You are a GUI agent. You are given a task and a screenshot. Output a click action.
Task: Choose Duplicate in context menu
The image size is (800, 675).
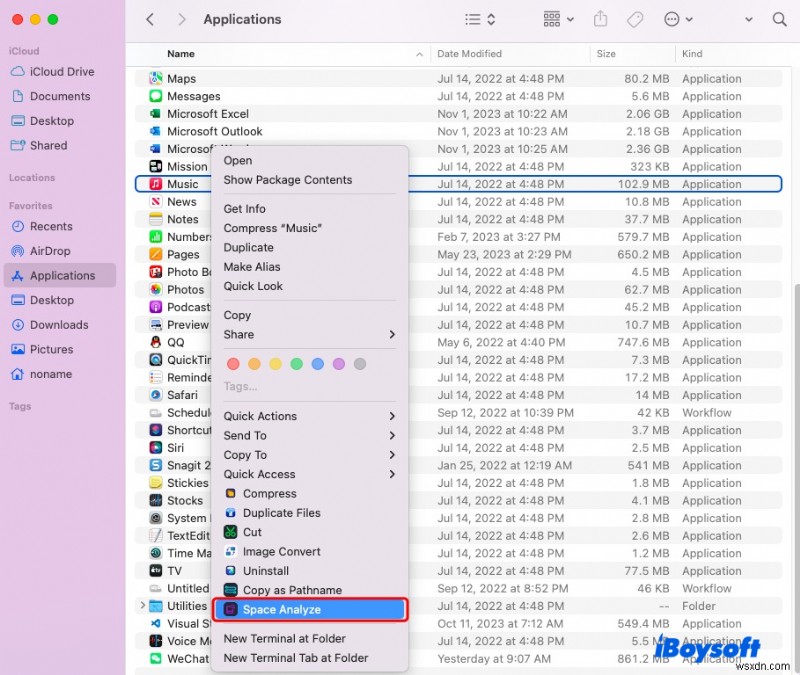309,247
